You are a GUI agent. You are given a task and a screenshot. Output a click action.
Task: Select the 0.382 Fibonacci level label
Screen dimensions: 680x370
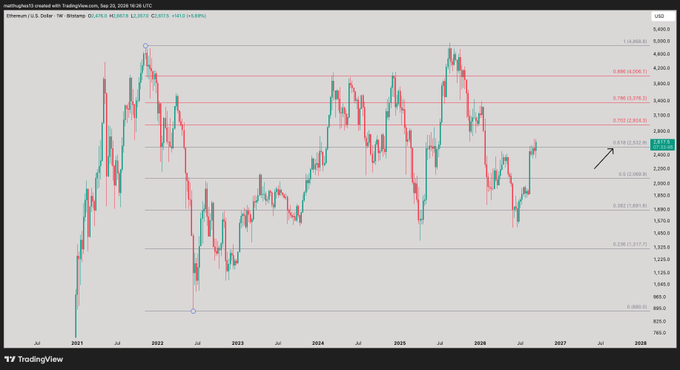[630, 206]
